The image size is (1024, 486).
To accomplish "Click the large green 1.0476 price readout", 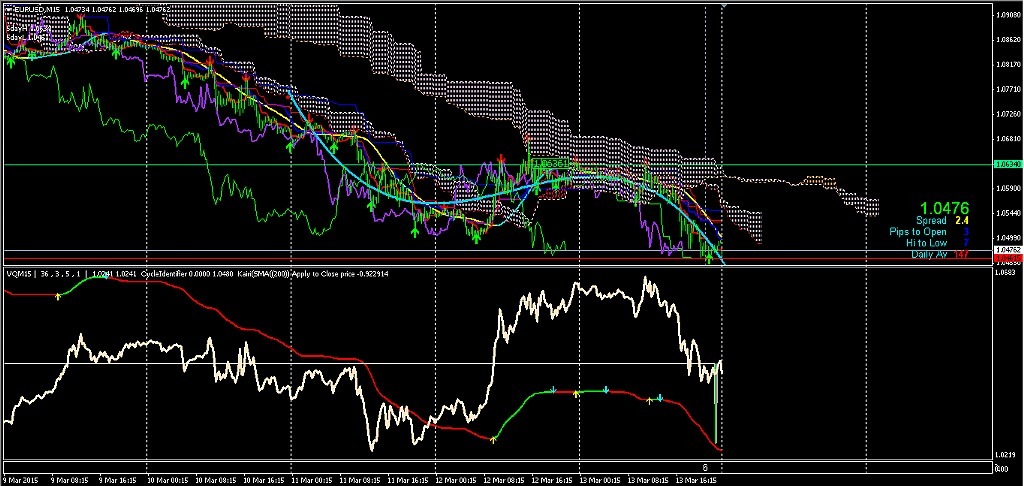I will pos(946,208).
